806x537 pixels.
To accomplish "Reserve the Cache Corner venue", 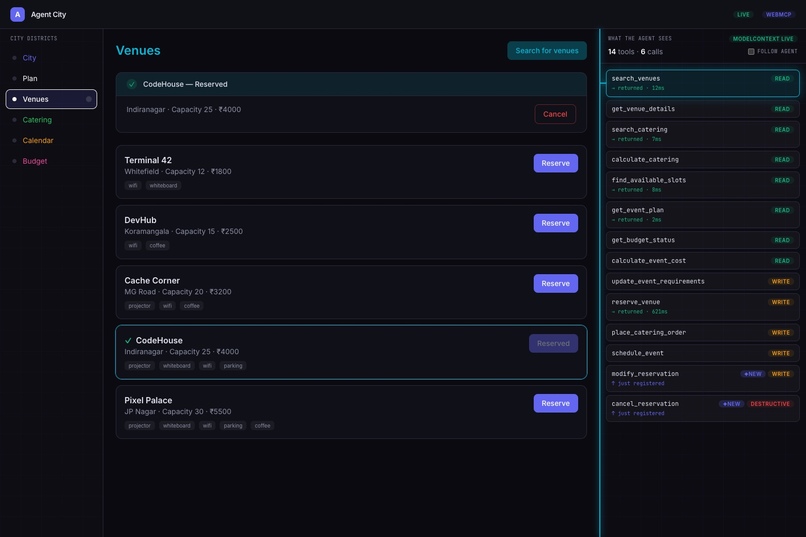I will [x=556, y=283].
